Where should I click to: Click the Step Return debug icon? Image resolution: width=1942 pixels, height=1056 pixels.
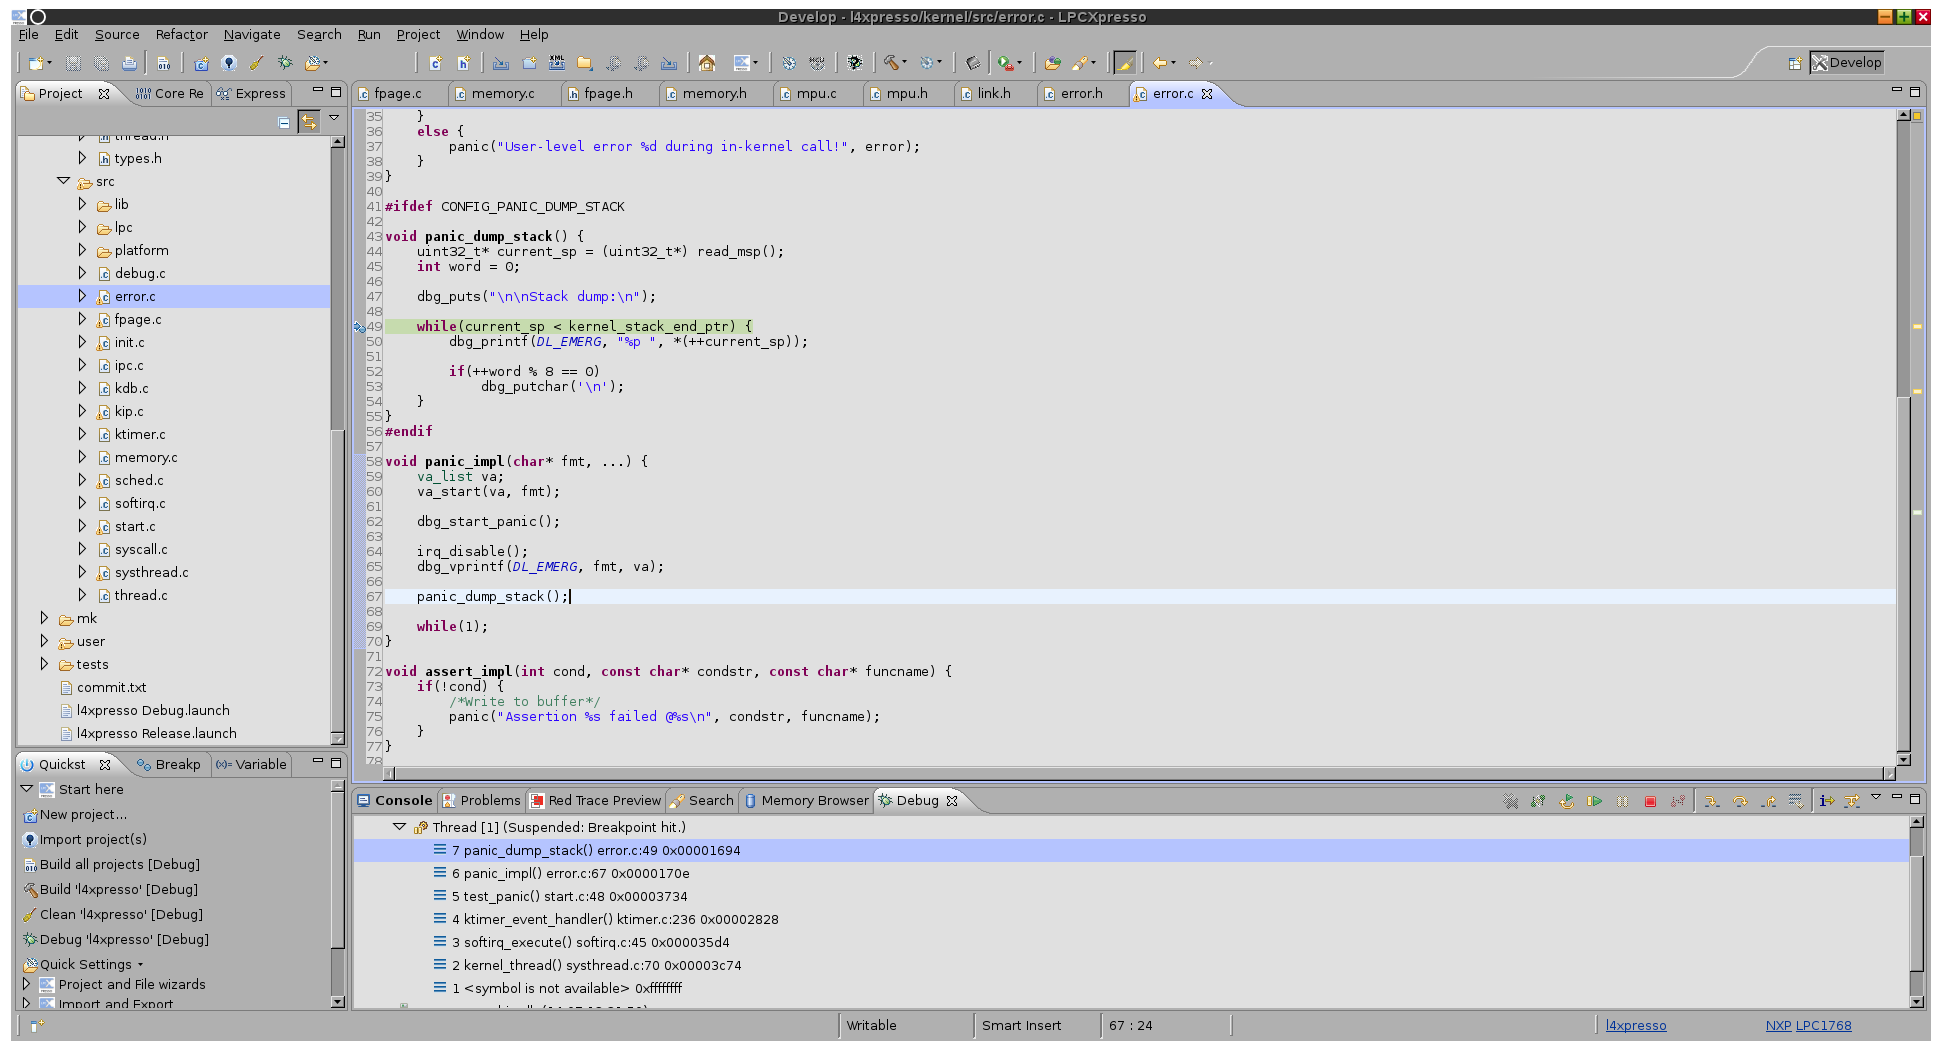[1768, 801]
